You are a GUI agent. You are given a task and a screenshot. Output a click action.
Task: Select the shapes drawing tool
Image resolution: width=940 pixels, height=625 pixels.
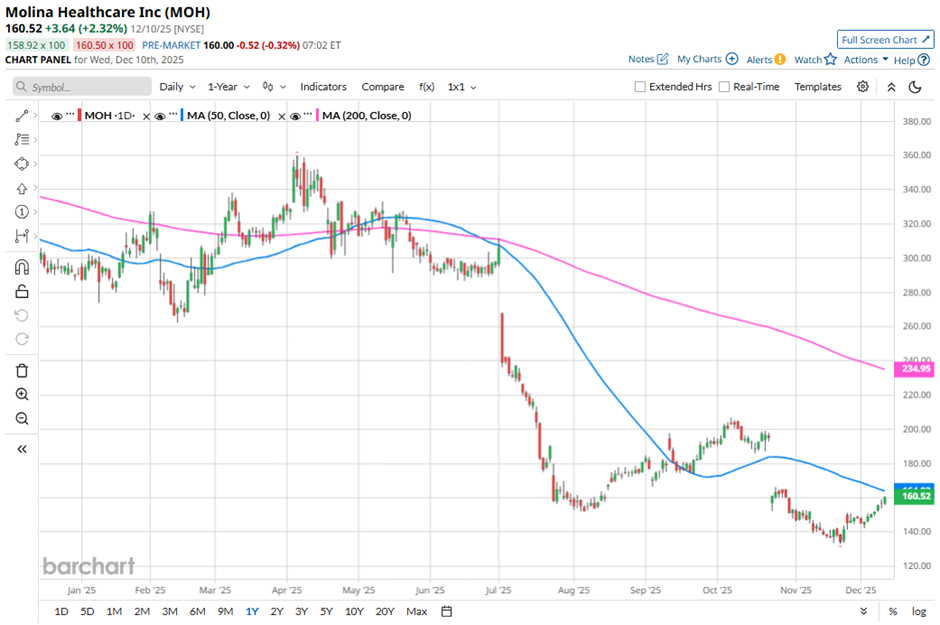tap(22, 164)
